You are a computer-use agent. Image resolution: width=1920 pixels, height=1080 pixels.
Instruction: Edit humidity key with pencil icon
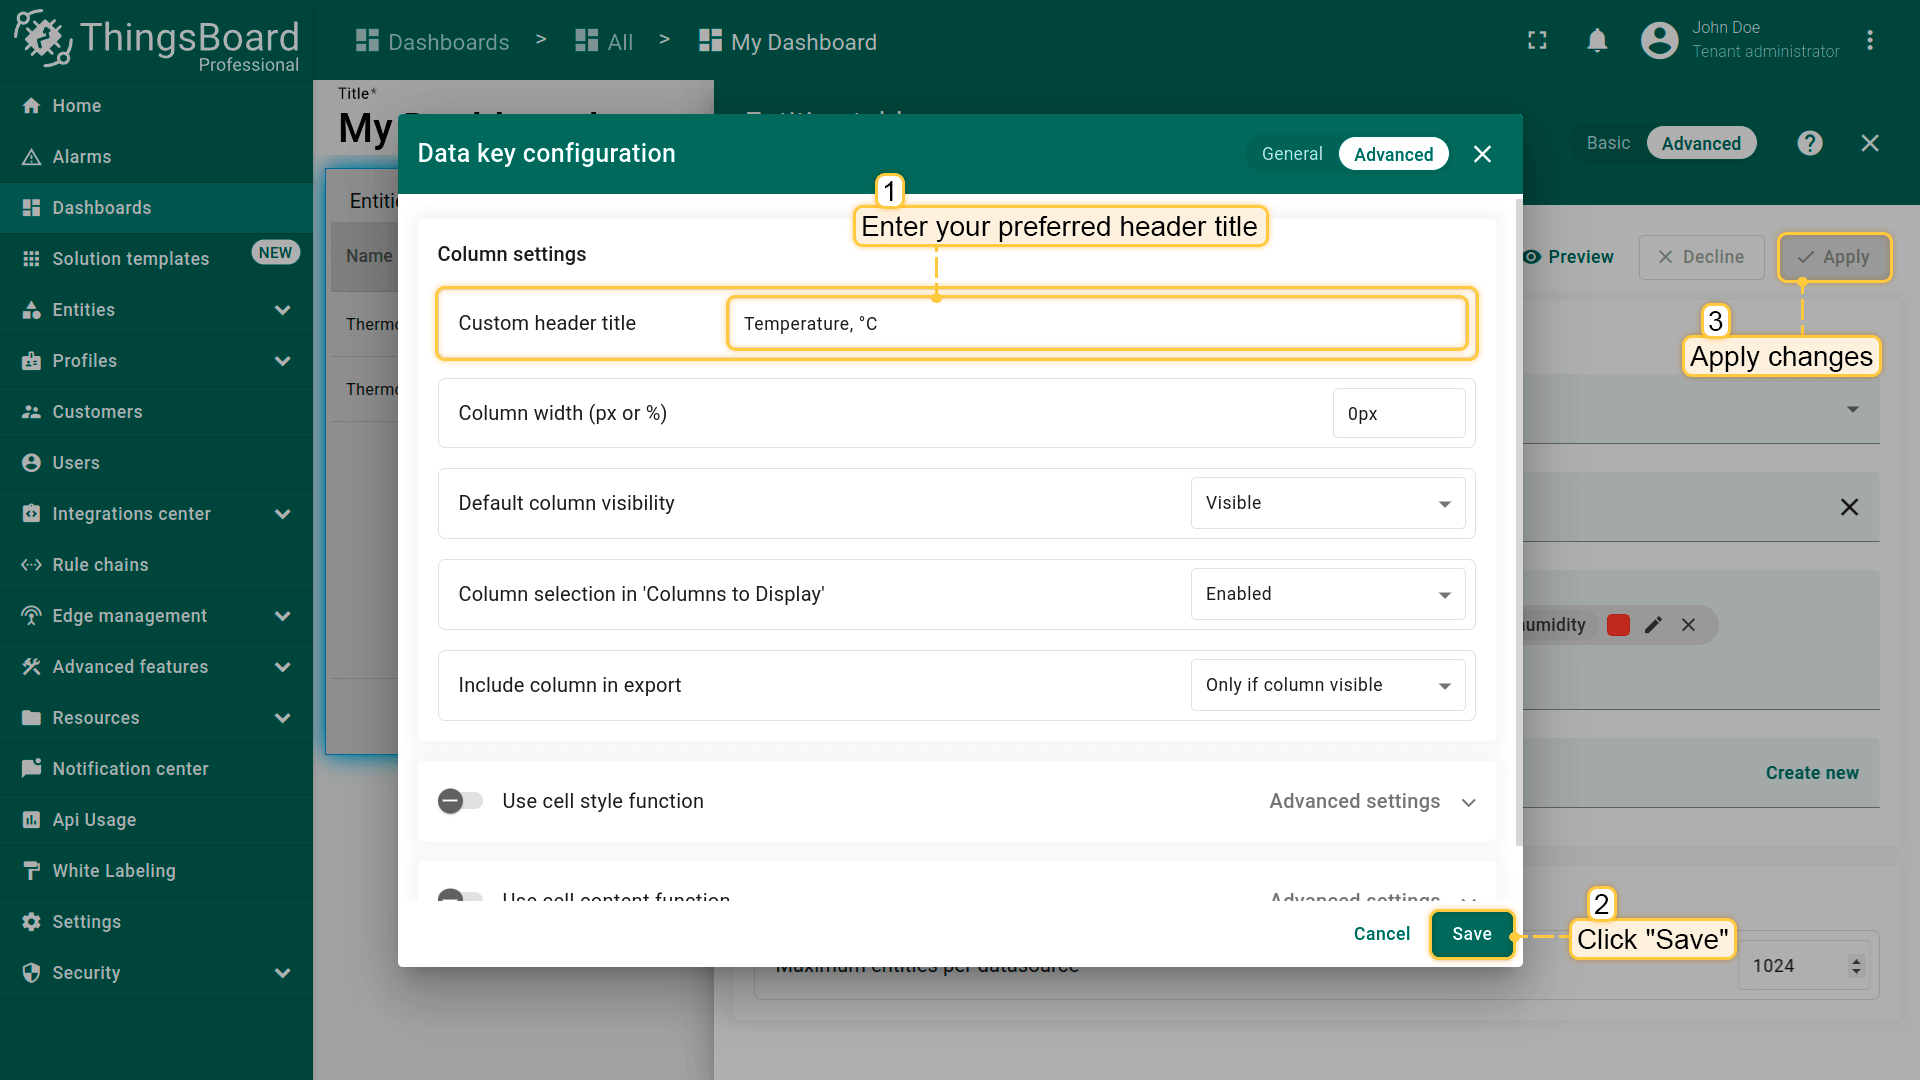click(1653, 625)
